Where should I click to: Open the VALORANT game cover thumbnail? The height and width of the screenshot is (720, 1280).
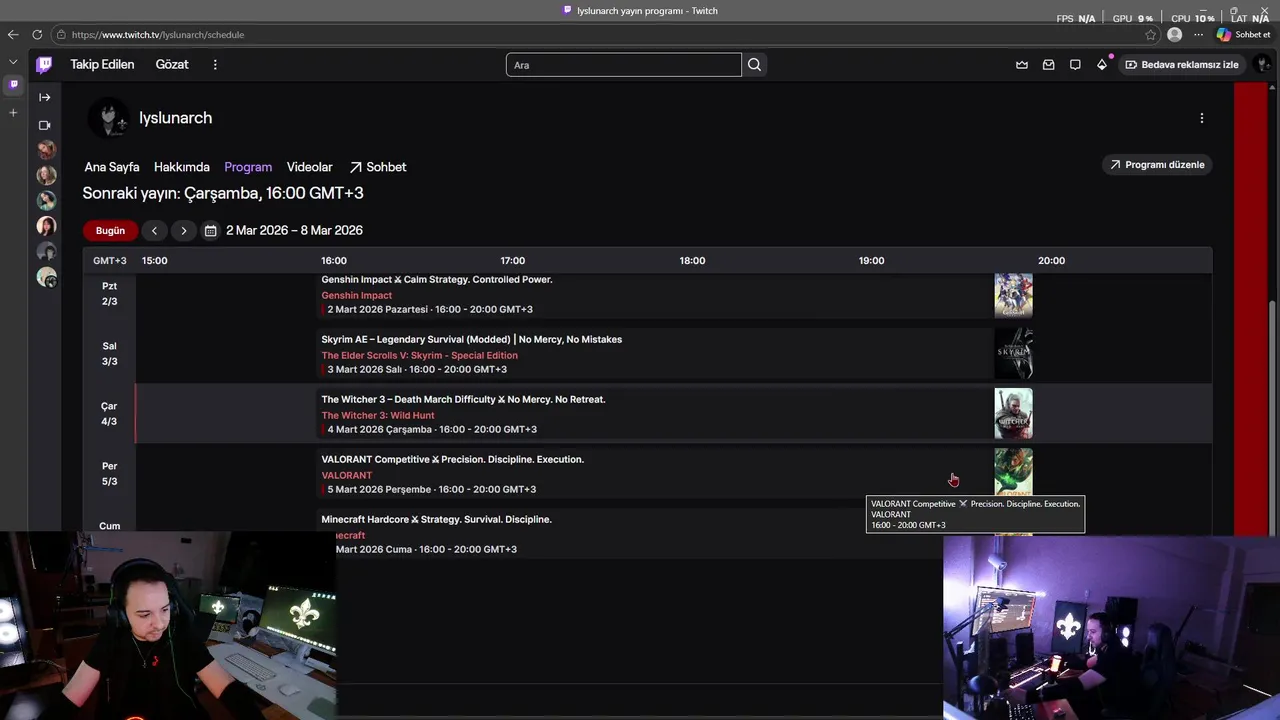[1013, 473]
